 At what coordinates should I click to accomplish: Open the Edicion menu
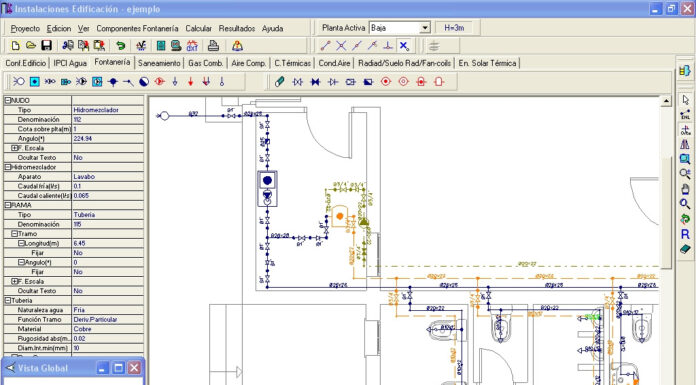pos(59,28)
